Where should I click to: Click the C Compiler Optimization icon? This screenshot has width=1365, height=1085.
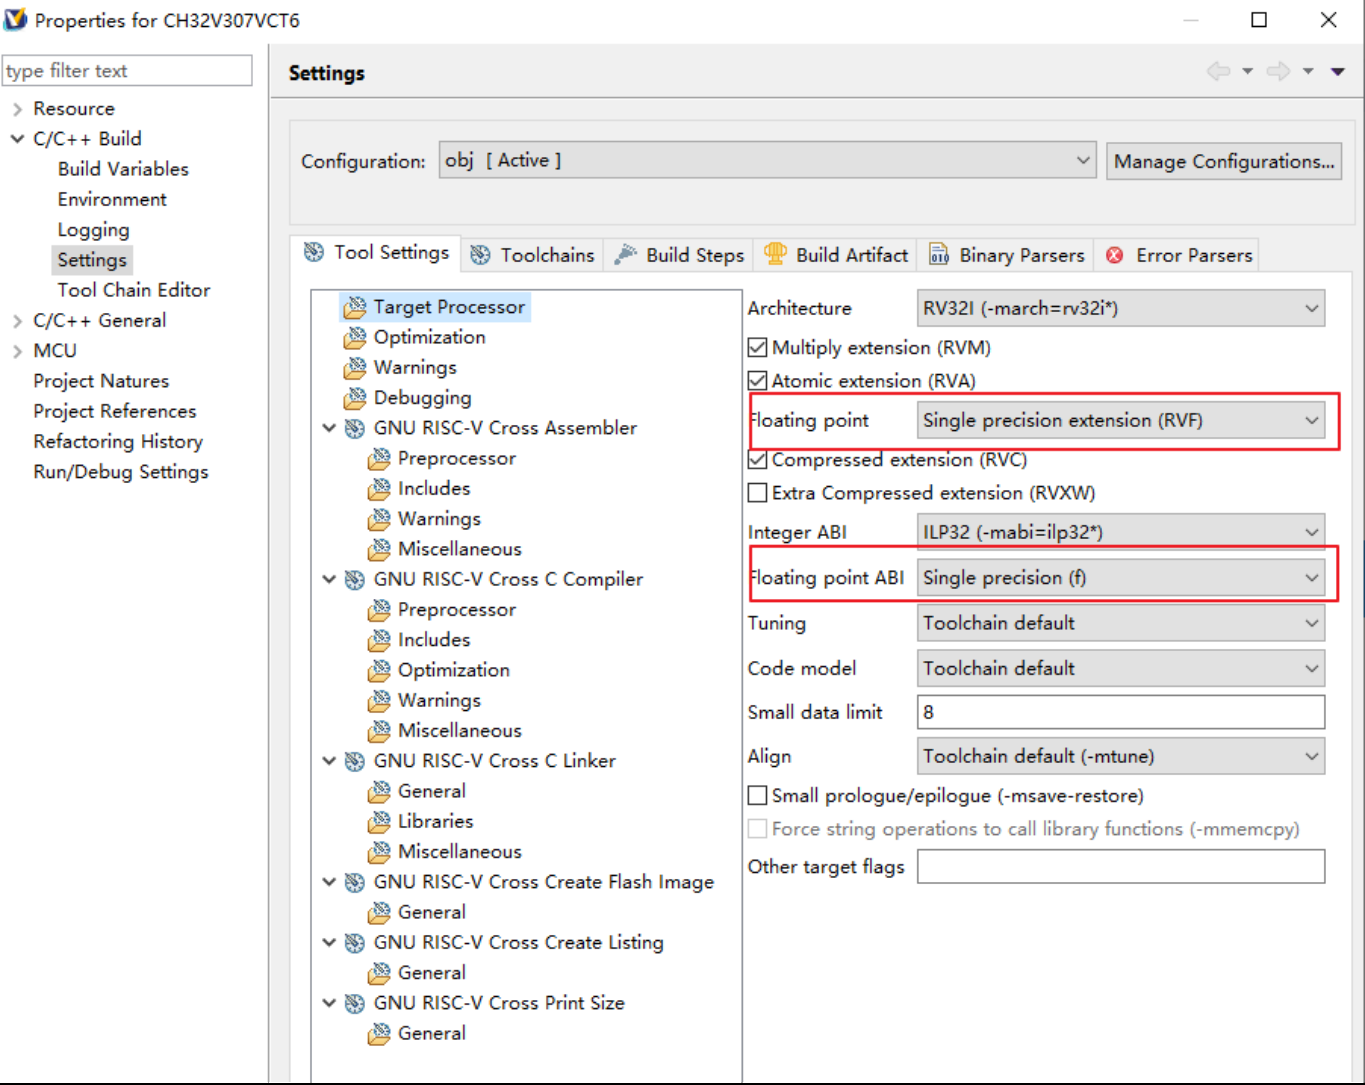(378, 670)
